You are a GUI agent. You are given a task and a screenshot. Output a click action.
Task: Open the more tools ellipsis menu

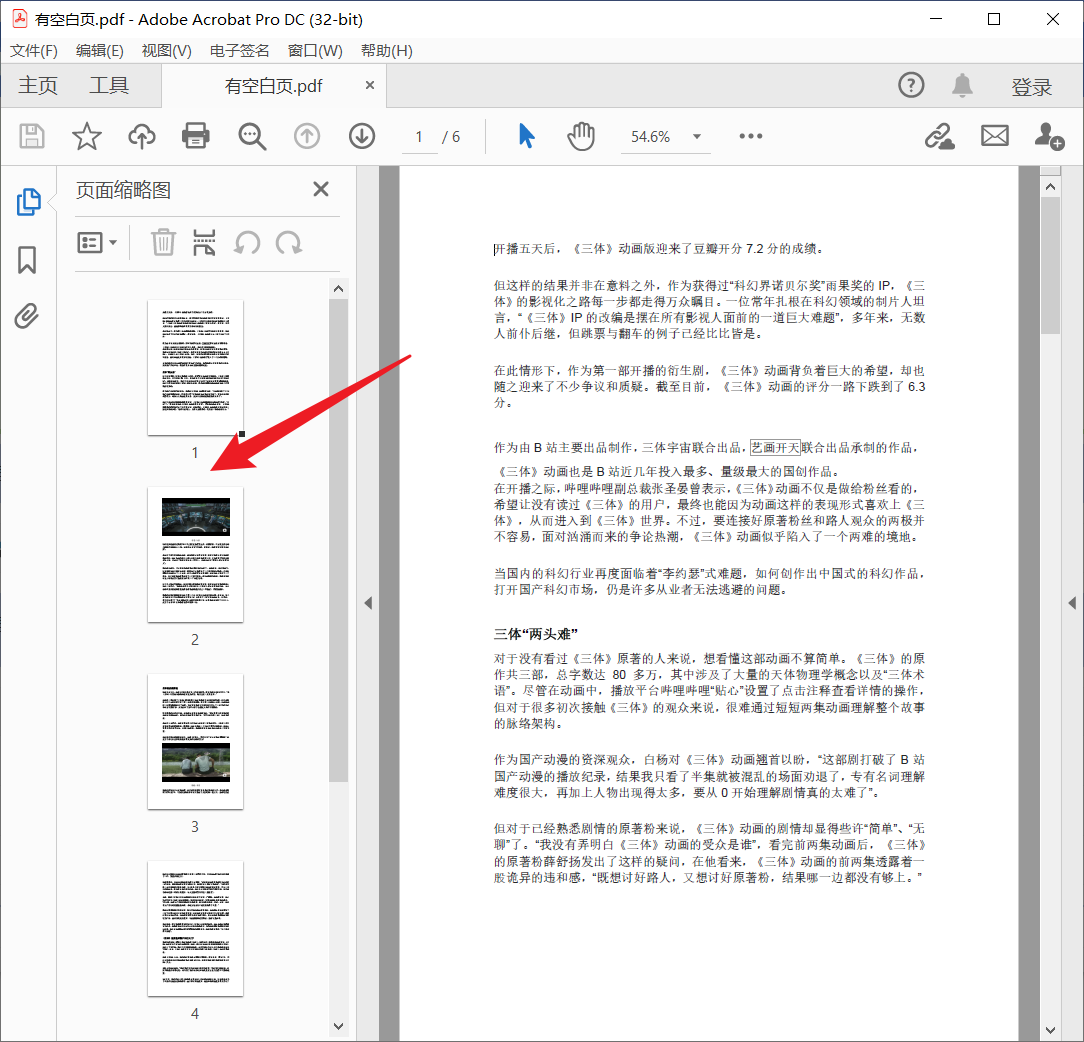pyautogui.click(x=750, y=135)
